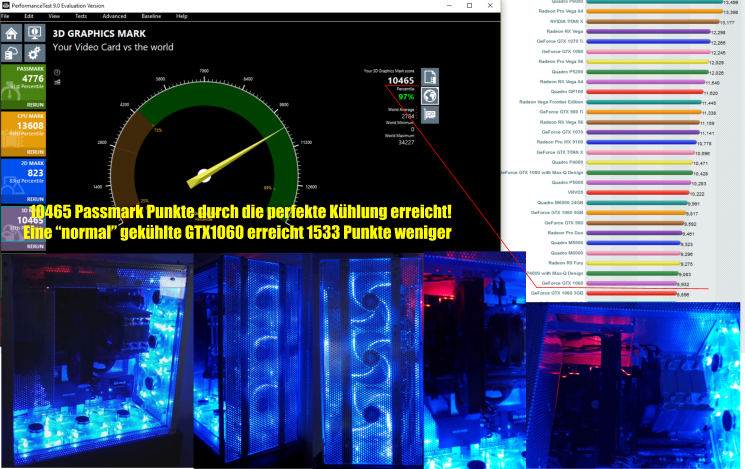This screenshot has width=745, height=469.
Task: Click the World Maximum 34227 value
Action: click(x=406, y=143)
